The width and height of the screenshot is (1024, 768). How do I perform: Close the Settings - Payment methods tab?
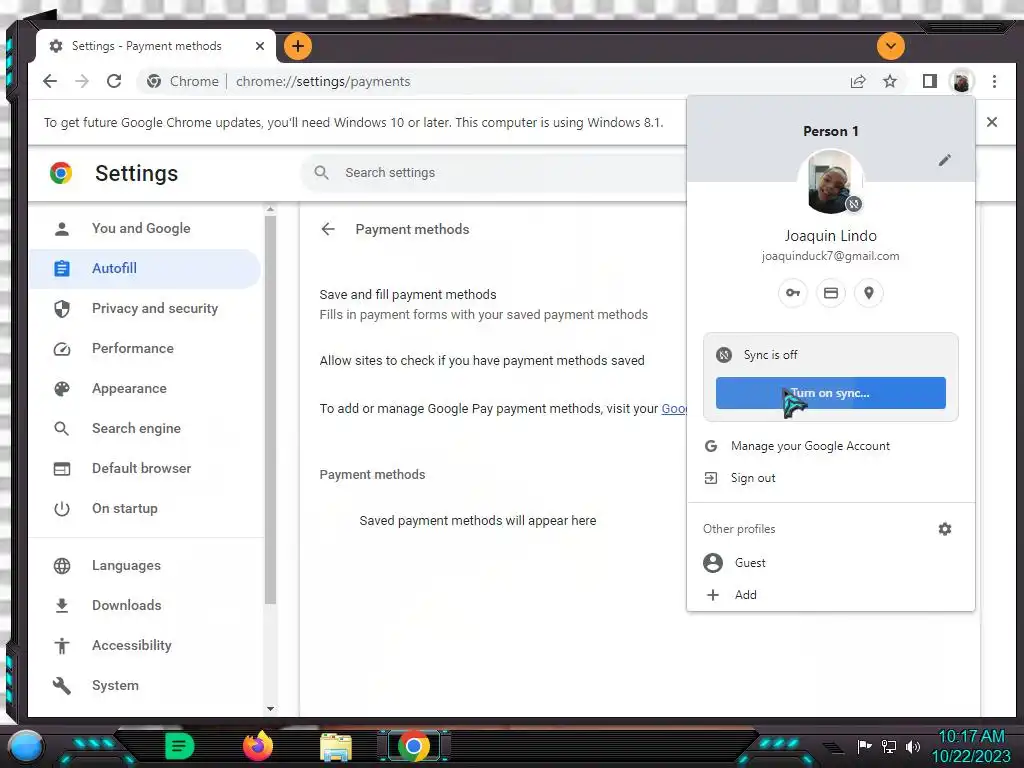click(260, 46)
